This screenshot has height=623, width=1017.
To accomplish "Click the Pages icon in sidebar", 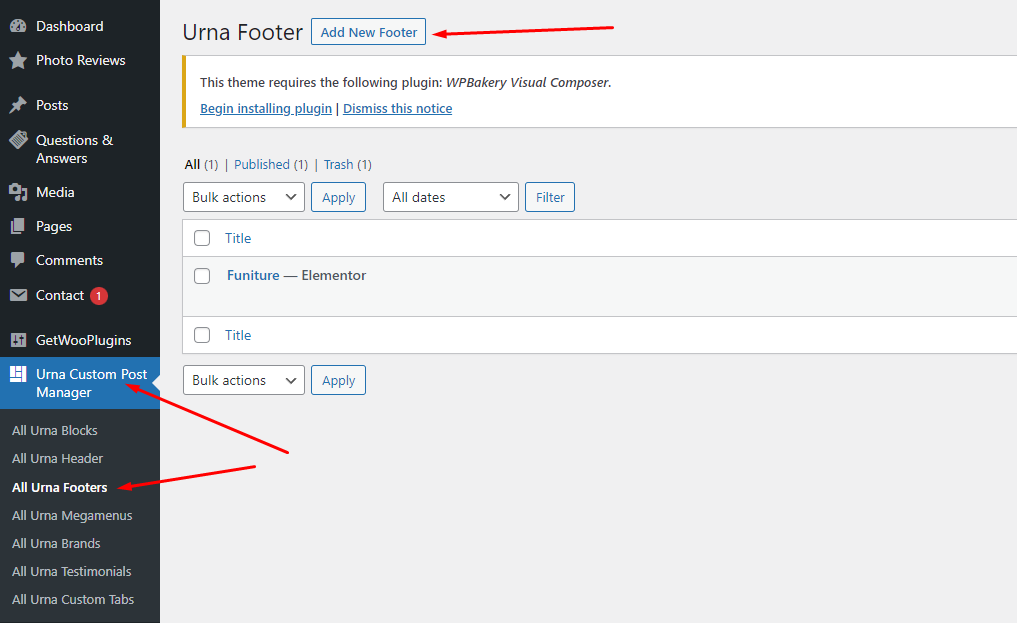I will pyautogui.click(x=18, y=226).
